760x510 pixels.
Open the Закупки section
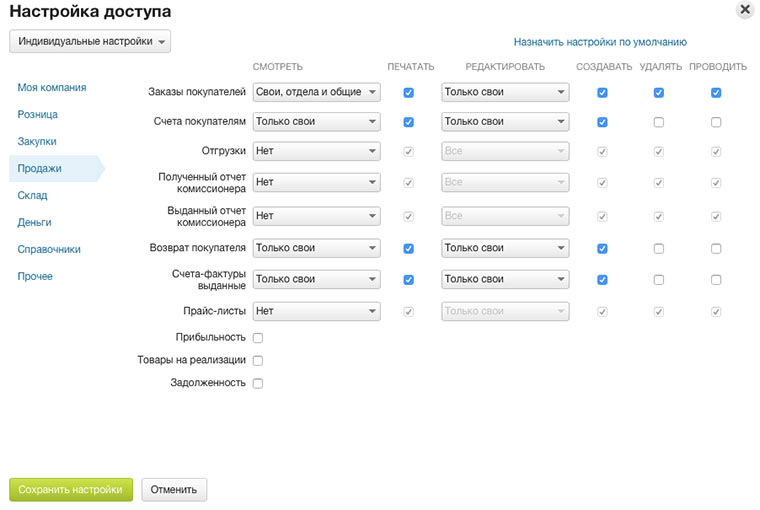pos(37,142)
